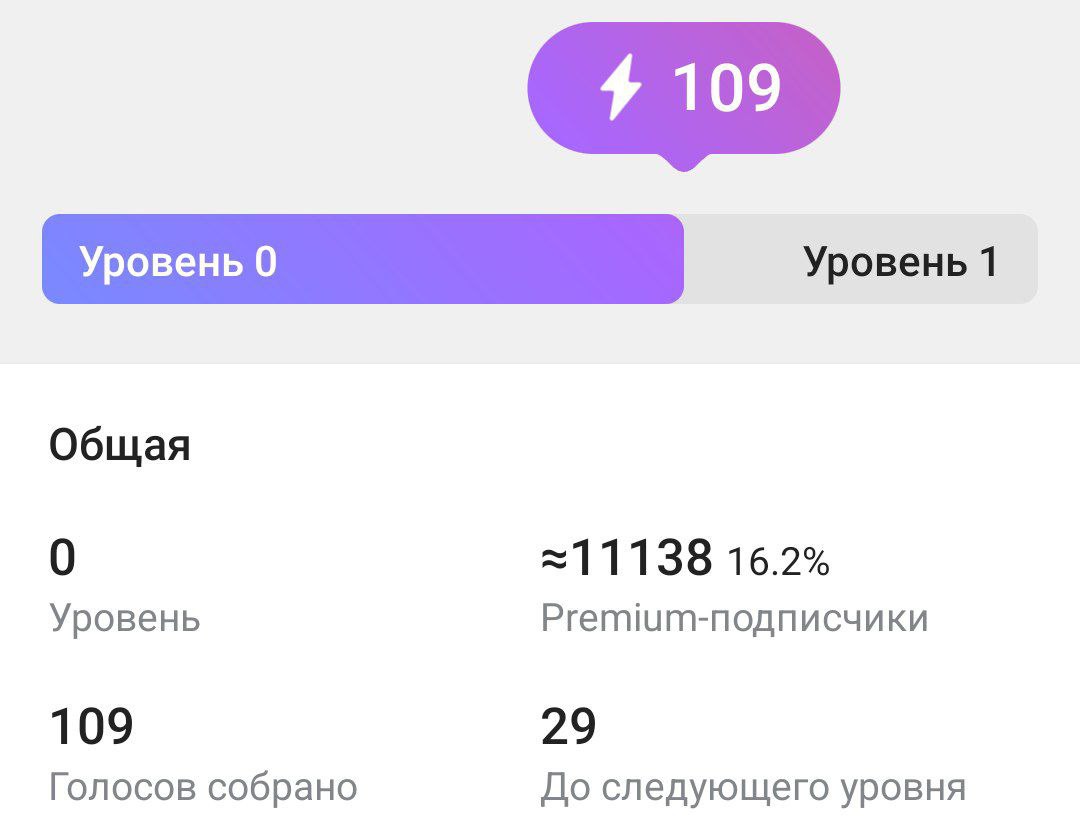This screenshot has width=1080, height=838.
Task: Click the number 109 inside the badge
Action: [x=727, y=88]
